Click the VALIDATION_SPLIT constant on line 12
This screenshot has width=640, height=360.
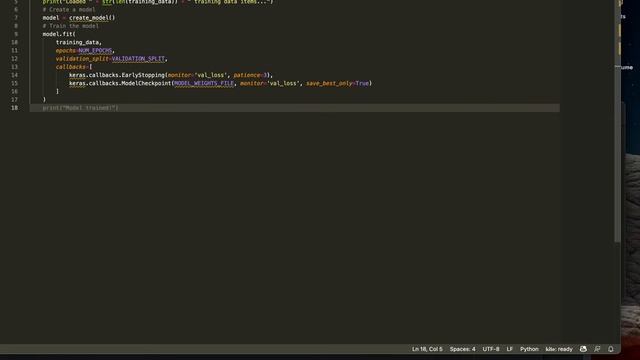[x=138, y=59]
